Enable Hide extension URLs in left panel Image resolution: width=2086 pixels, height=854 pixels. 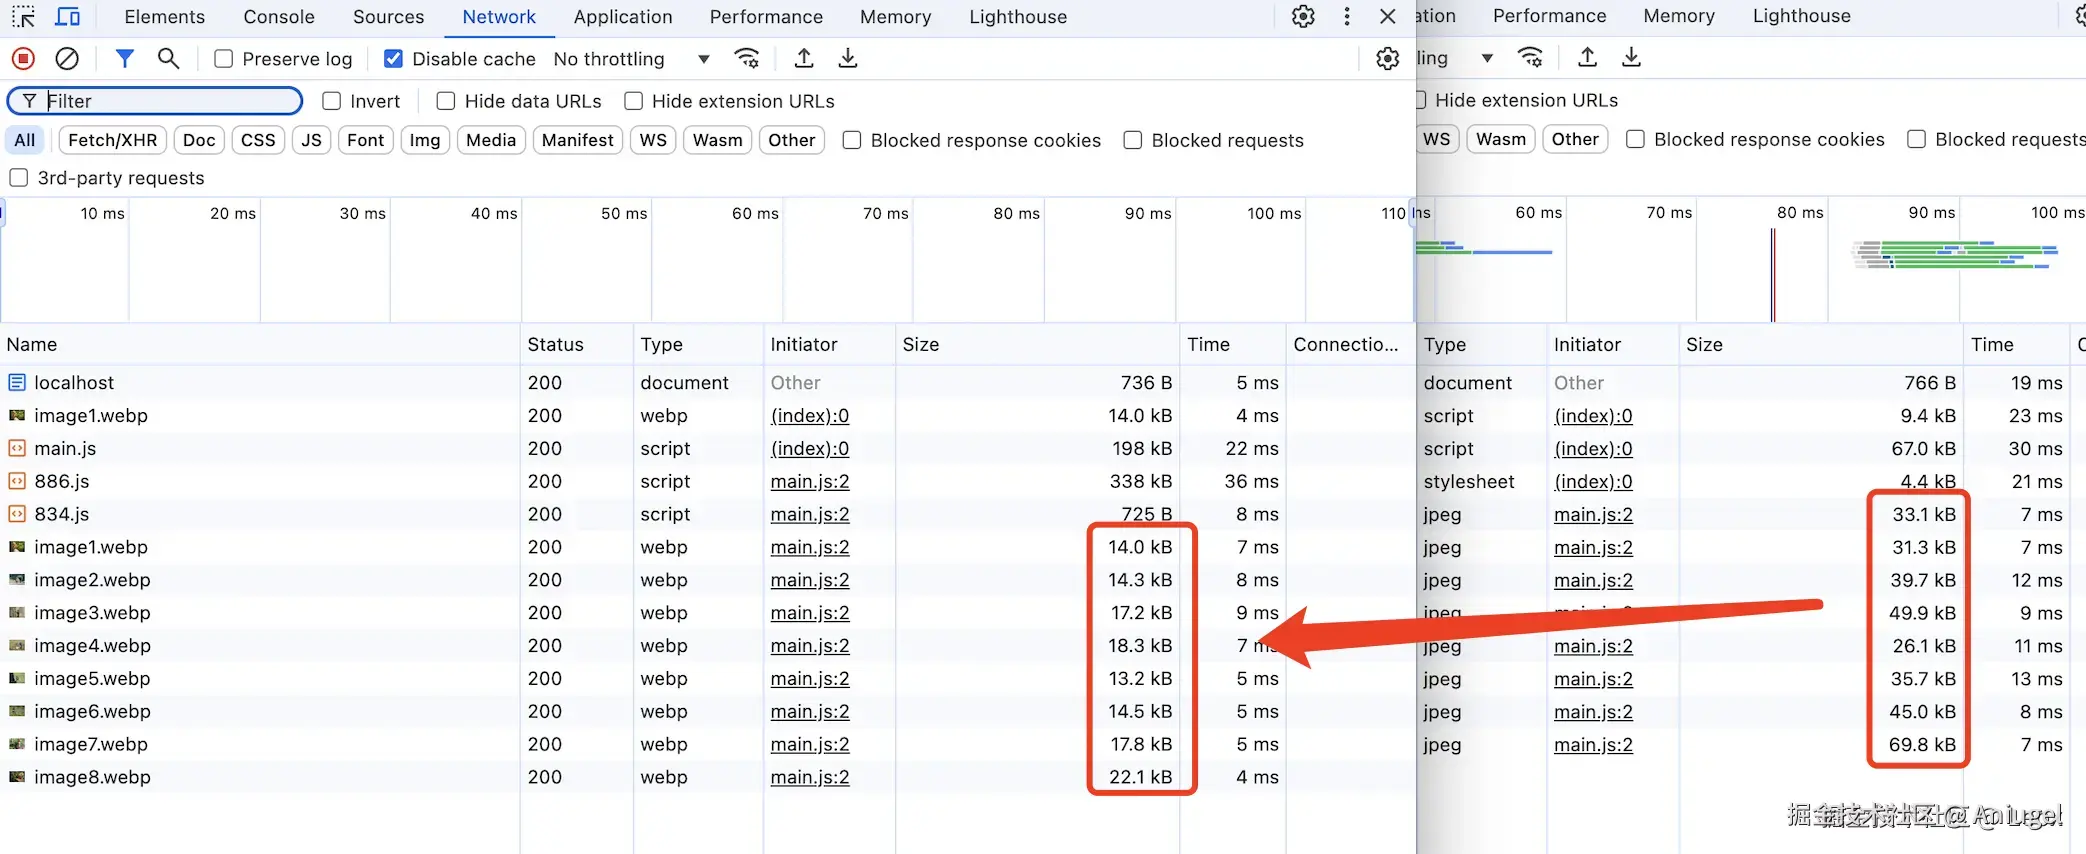[634, 101]
